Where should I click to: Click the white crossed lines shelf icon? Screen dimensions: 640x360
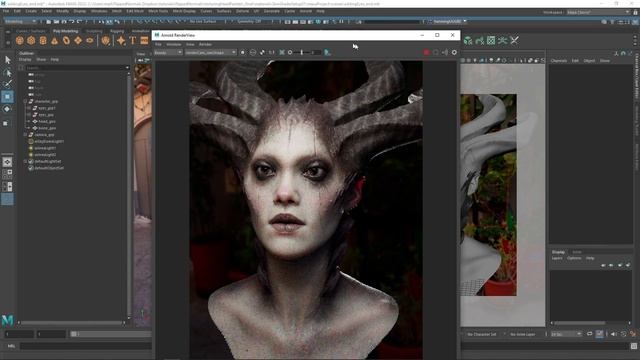[514, 40]
